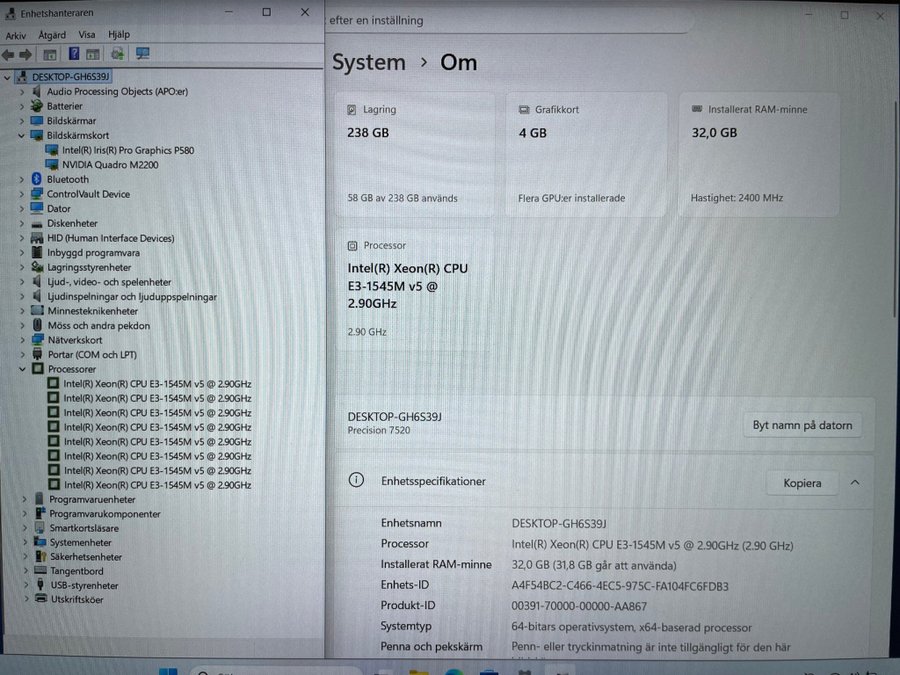Click the scan for hardware changes monitor icon
This screenshot has height=675, width=900.
pyautogui.click(x=143, y=54)
